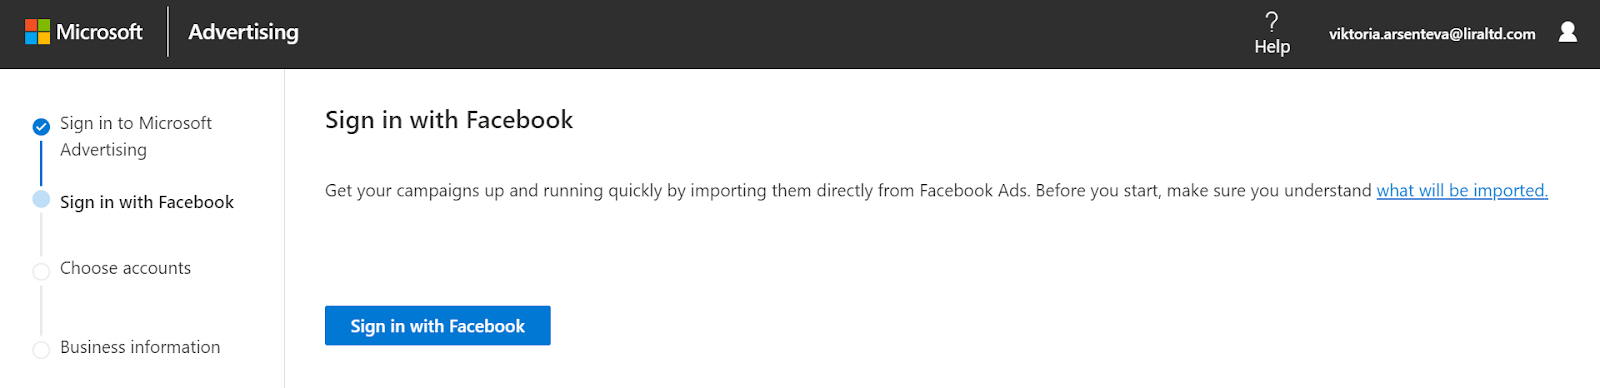This screenshot has height=388, width=1600.
Task: Click the Choose accounts step circle
Action: tap(41, 272)
